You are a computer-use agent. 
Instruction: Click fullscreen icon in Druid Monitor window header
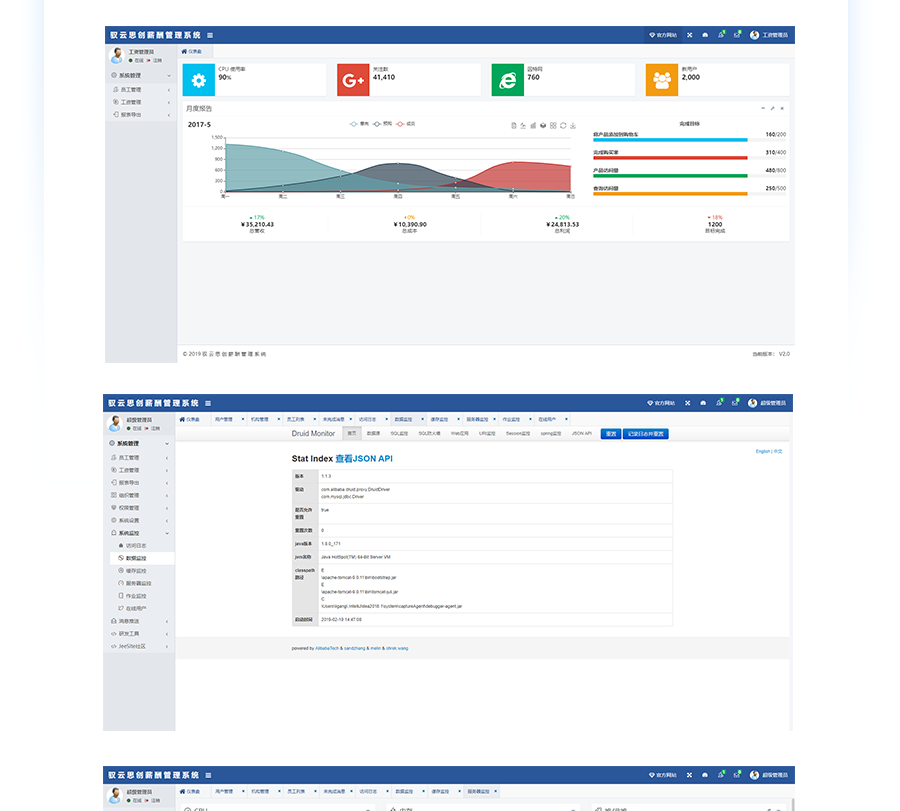pos(688,403)
